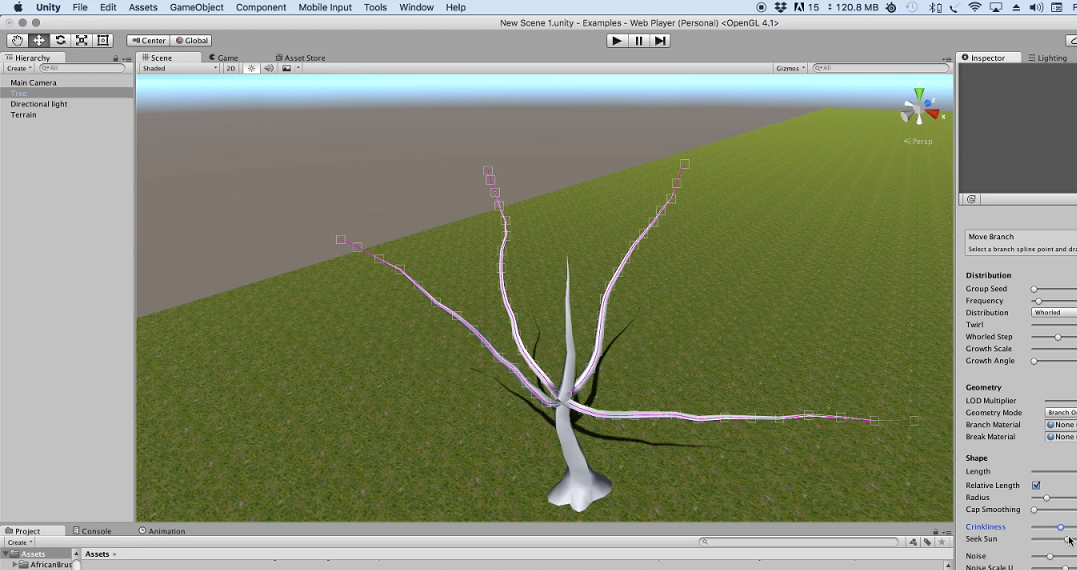
Task: Click the Play button
Action: click(617, 41)
